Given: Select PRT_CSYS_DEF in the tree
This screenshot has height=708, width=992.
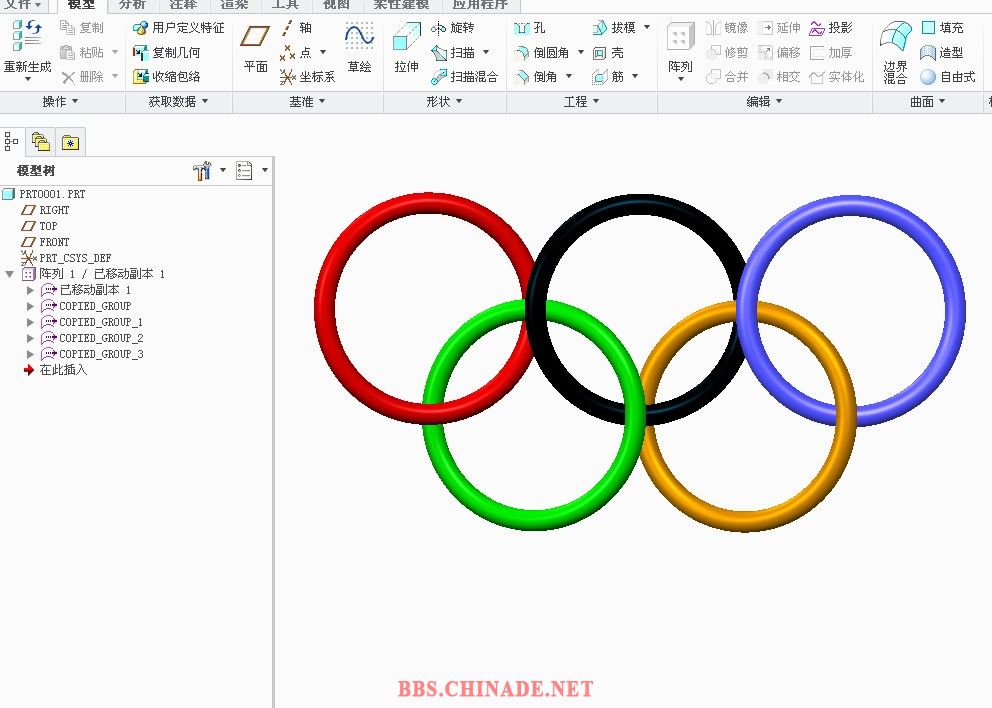Looking at the screenshot, I should [x=66, y=258].
